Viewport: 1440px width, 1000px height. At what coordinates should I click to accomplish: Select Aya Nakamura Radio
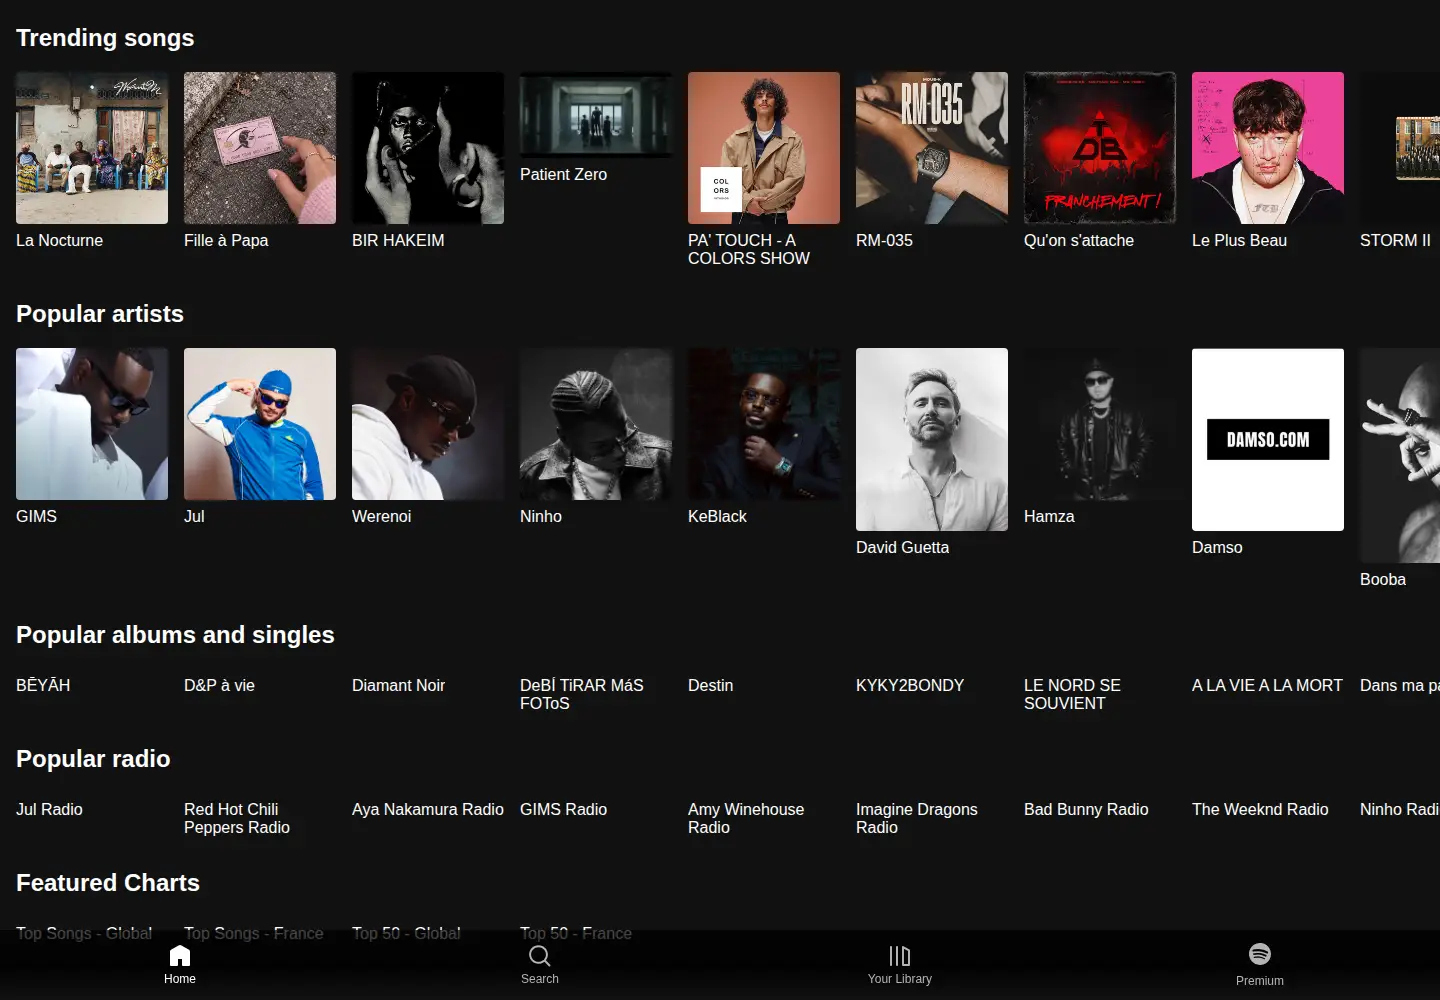[x=428, y=809]
